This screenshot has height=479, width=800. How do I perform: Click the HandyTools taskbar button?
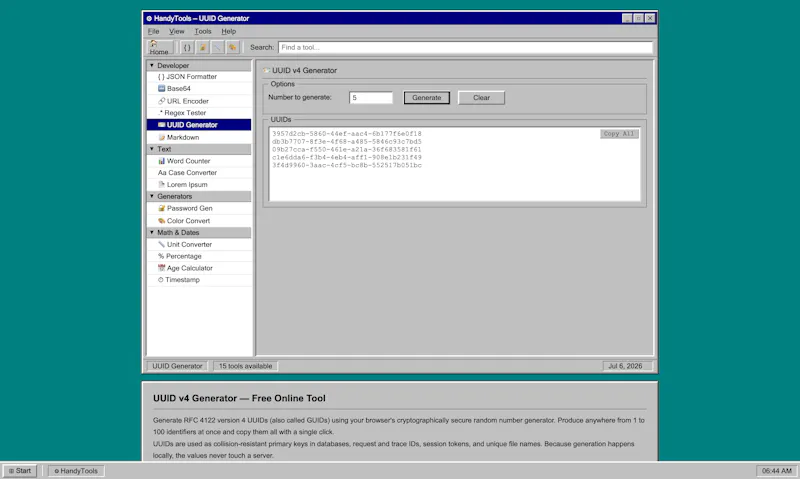pos(76,471)
